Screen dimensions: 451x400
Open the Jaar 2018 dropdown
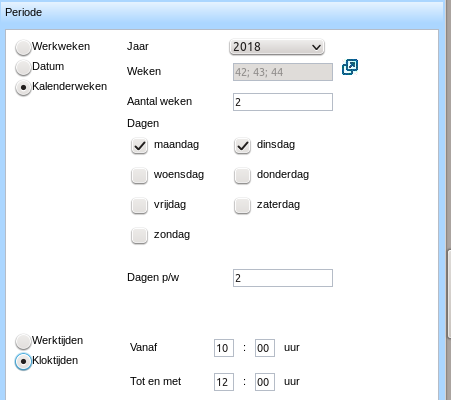click(x=277, y=47)
